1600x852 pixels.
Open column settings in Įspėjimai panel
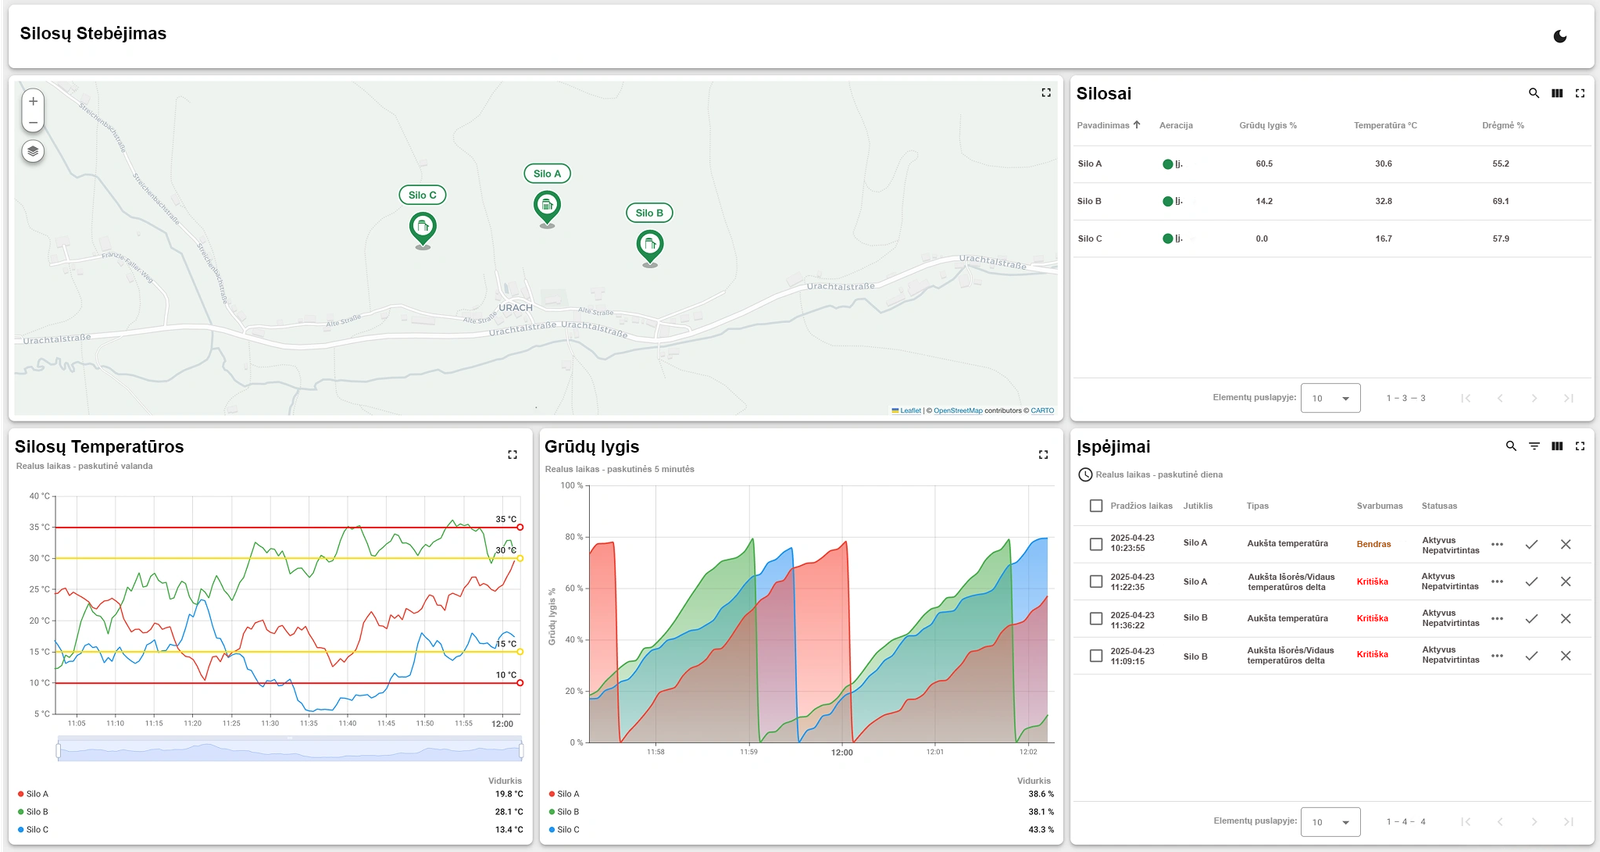click(x=1557, y=446)
